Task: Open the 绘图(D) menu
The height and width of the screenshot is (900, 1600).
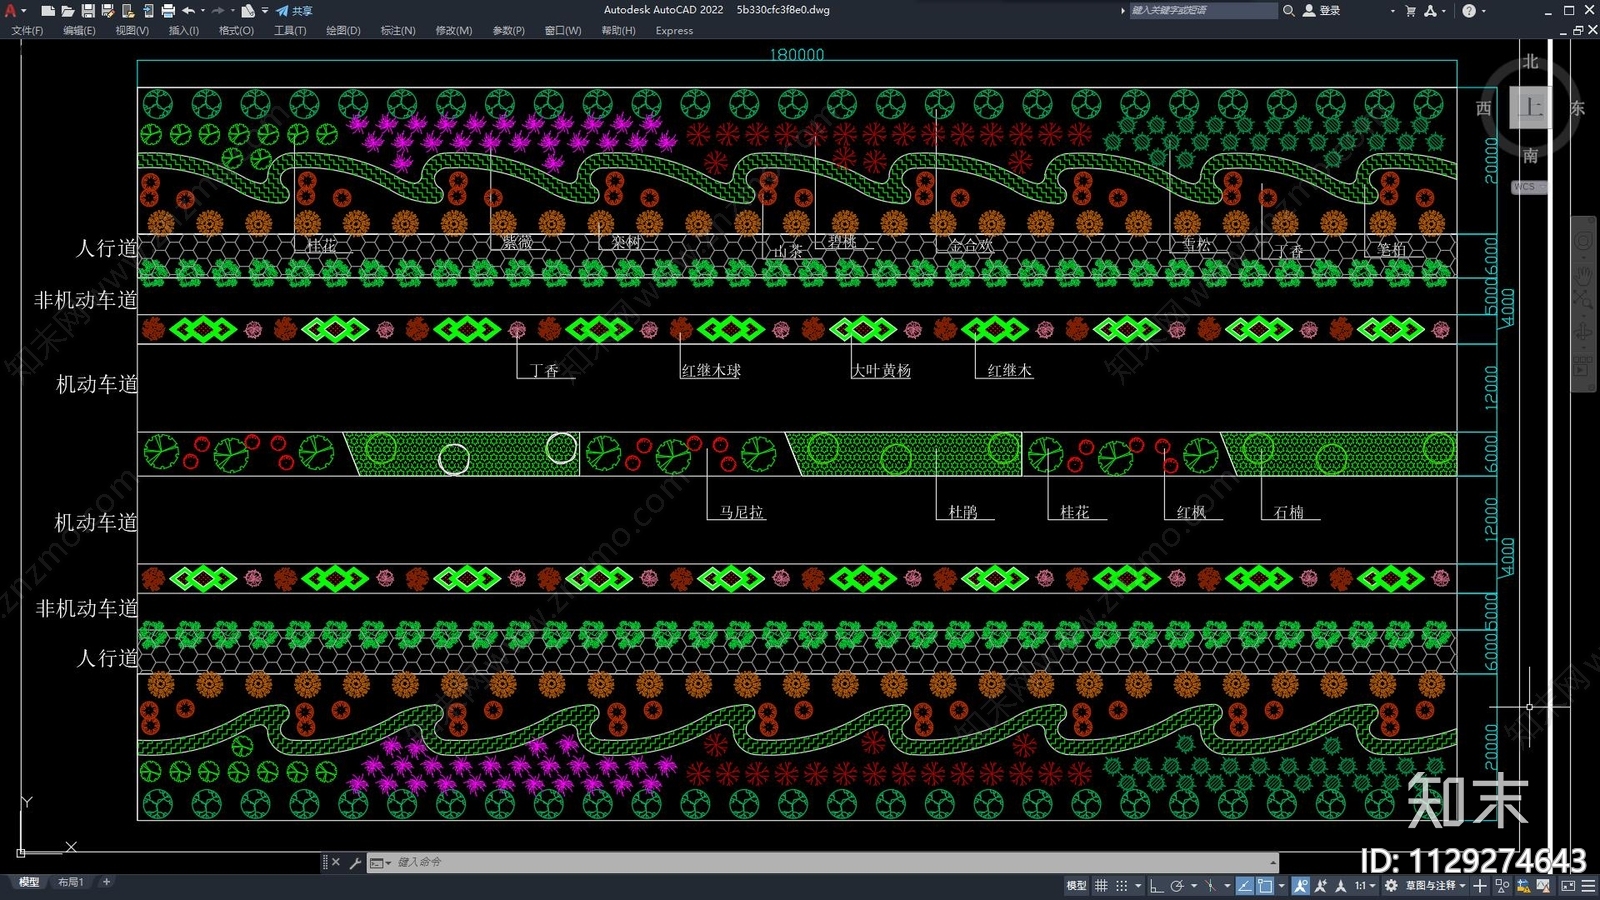Action: click(343, 31)
